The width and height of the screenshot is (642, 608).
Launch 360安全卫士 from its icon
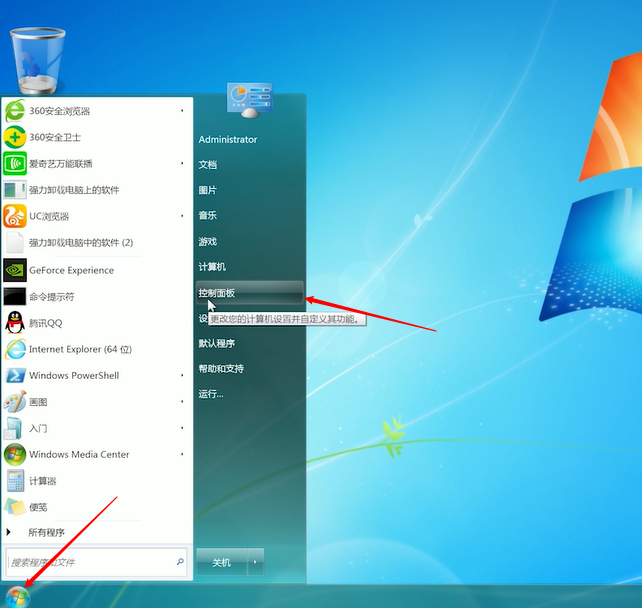pyautogui.click(x=15, y=137)
